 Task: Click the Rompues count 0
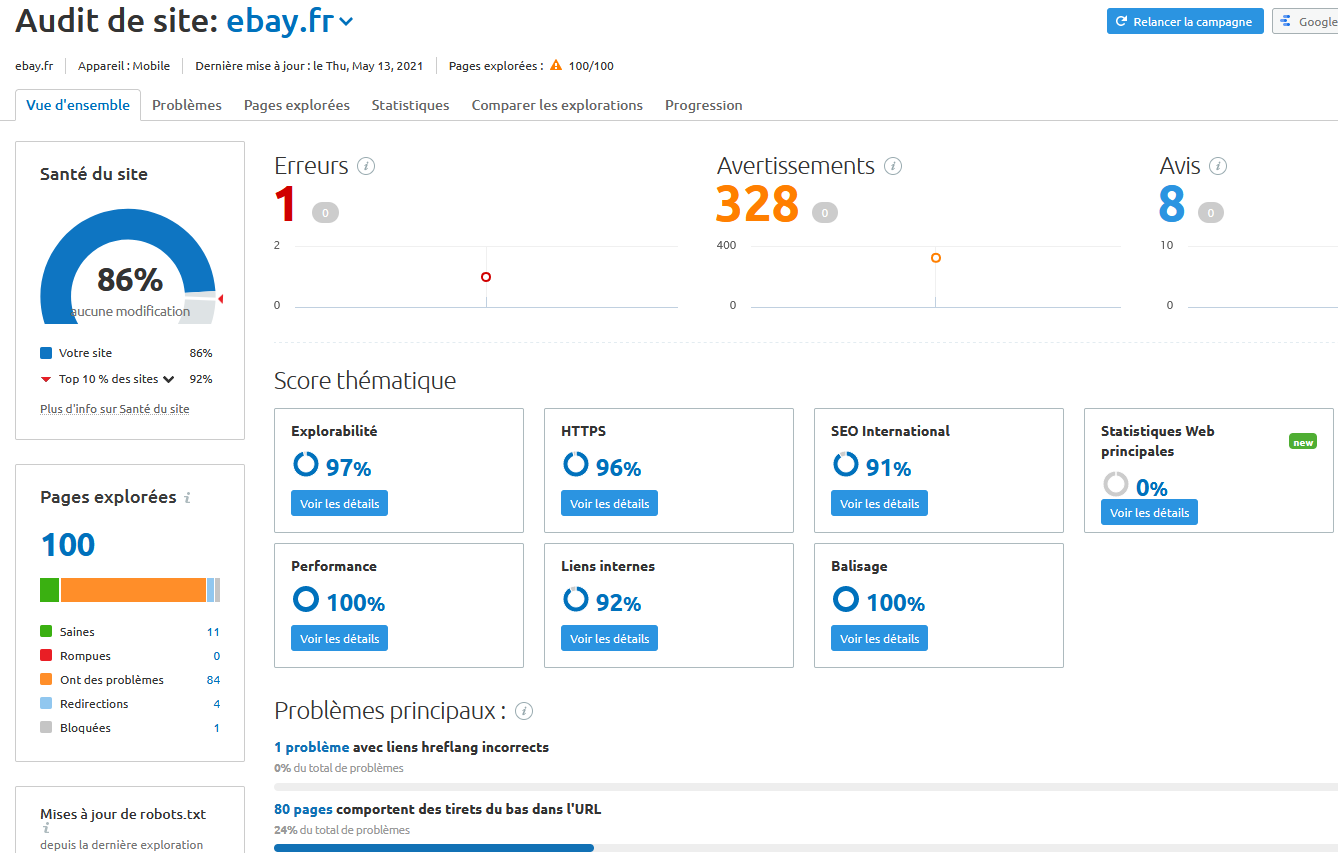coord(216,656)
